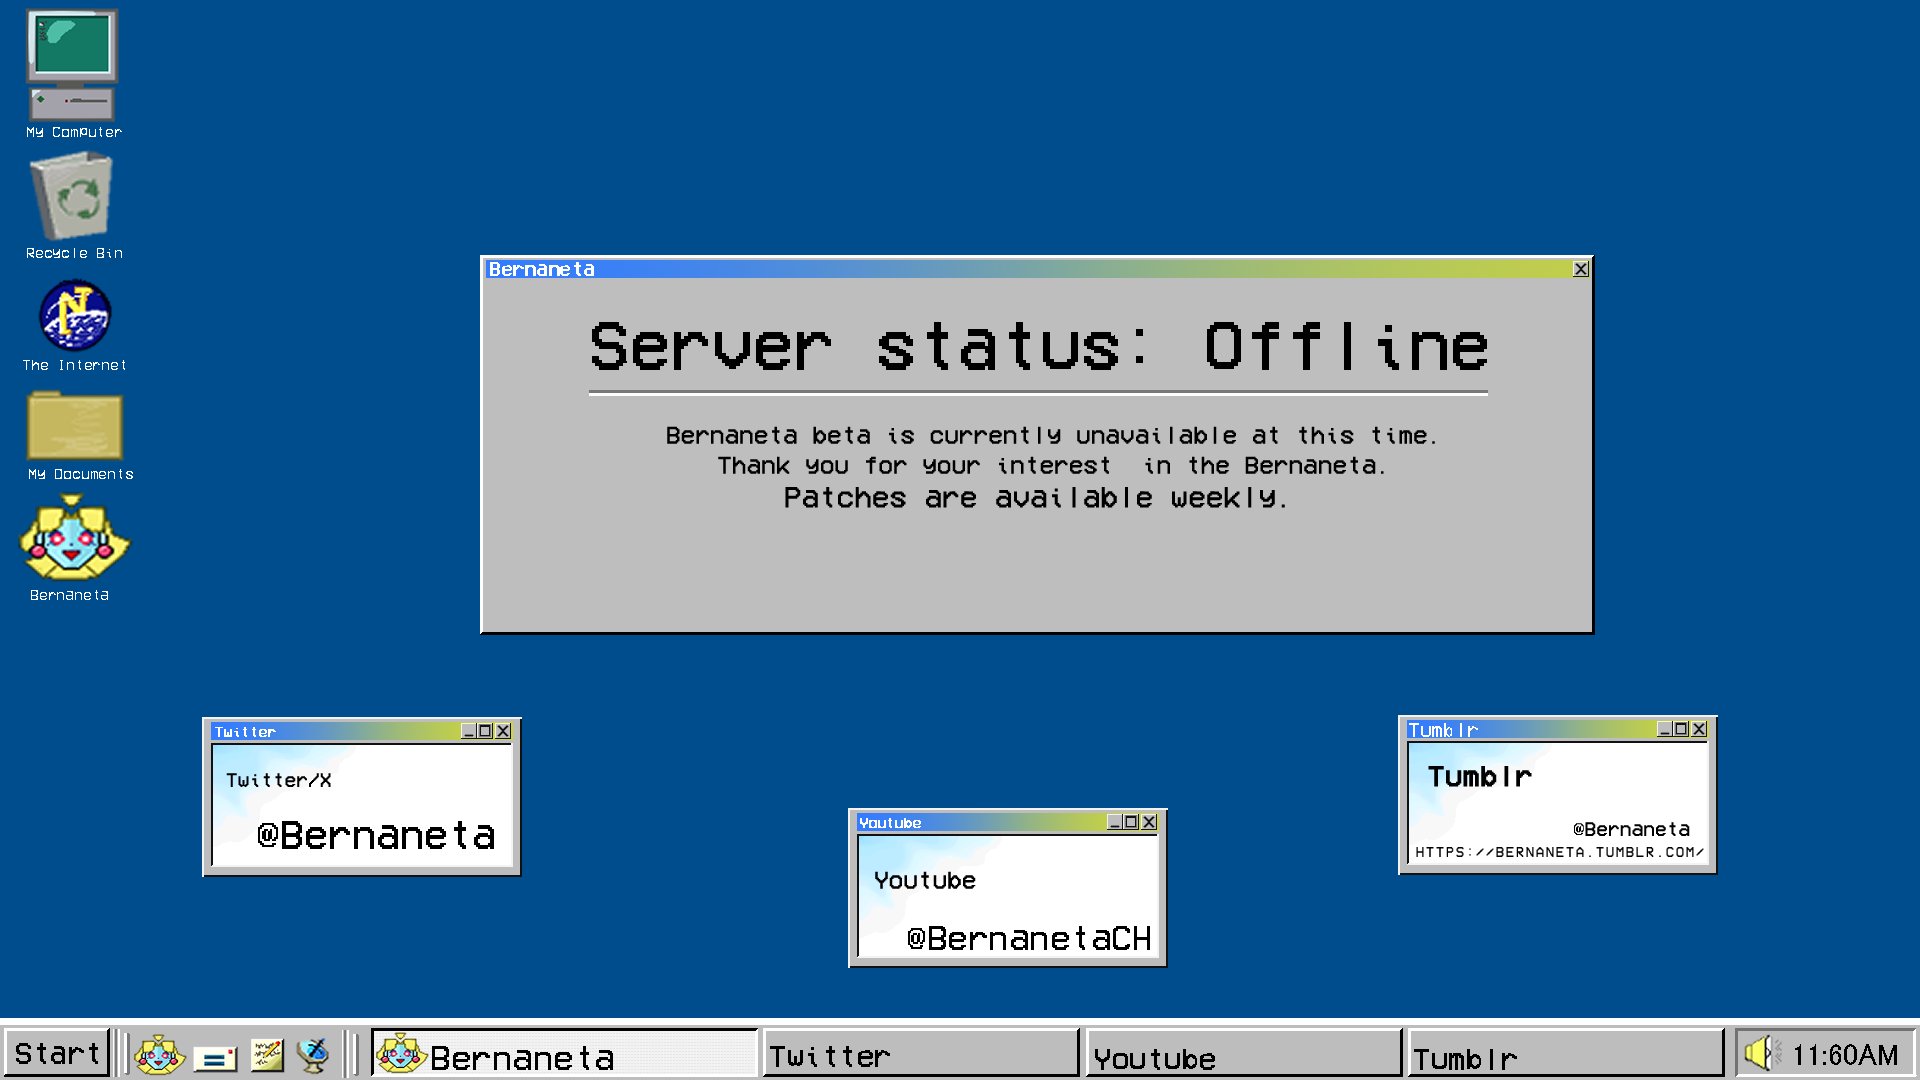Open the Recycle Bin desktop icon

pyautogui.click(x=74, y=207)
